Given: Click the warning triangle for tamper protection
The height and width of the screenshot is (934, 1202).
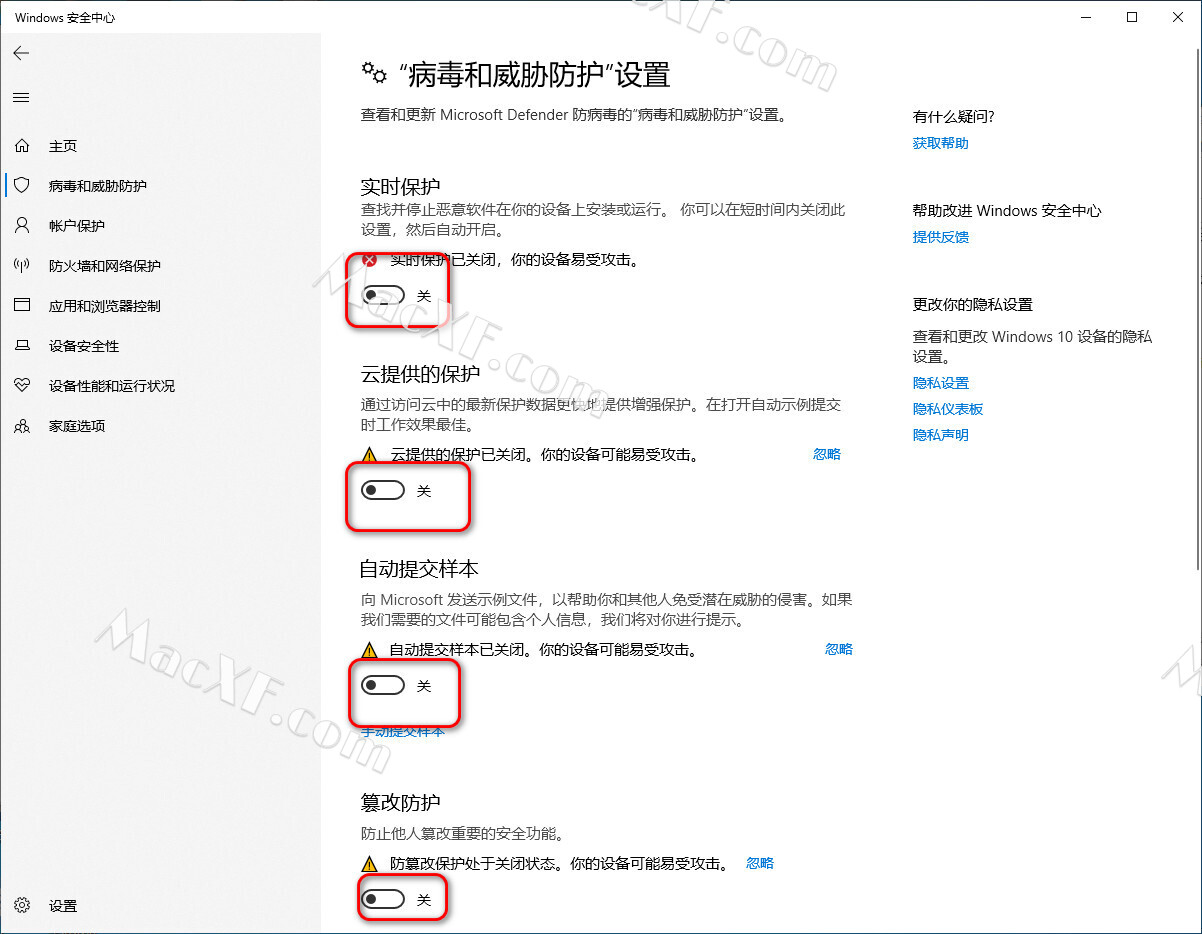Looking at the screenshot, I should [x=370, y=863].
